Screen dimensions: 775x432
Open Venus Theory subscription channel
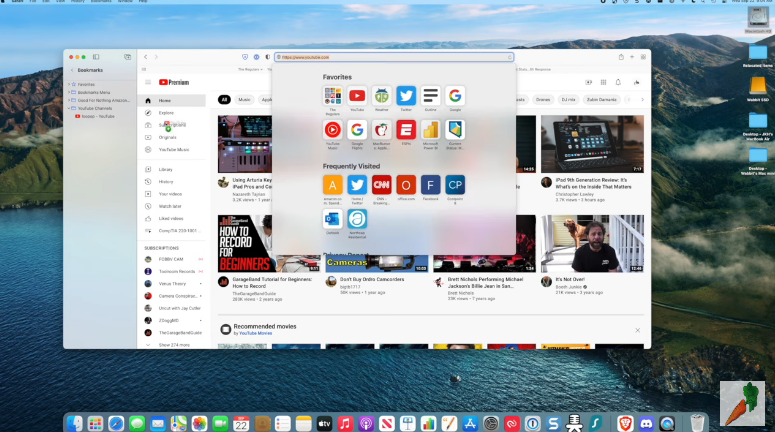pyautogui.click(x=173, y=284)
